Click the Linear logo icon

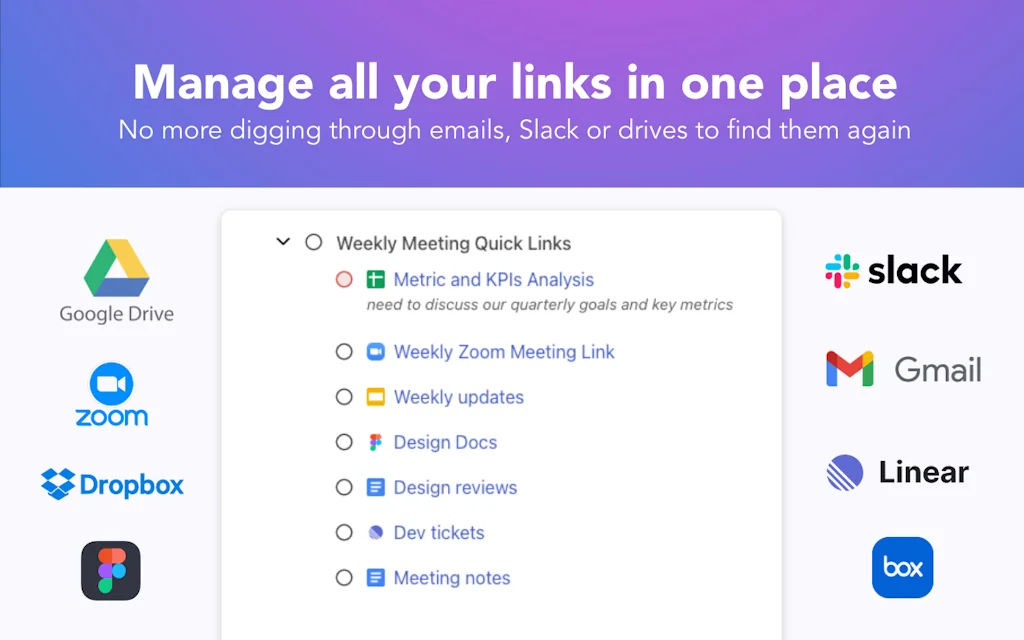point(845,472)
